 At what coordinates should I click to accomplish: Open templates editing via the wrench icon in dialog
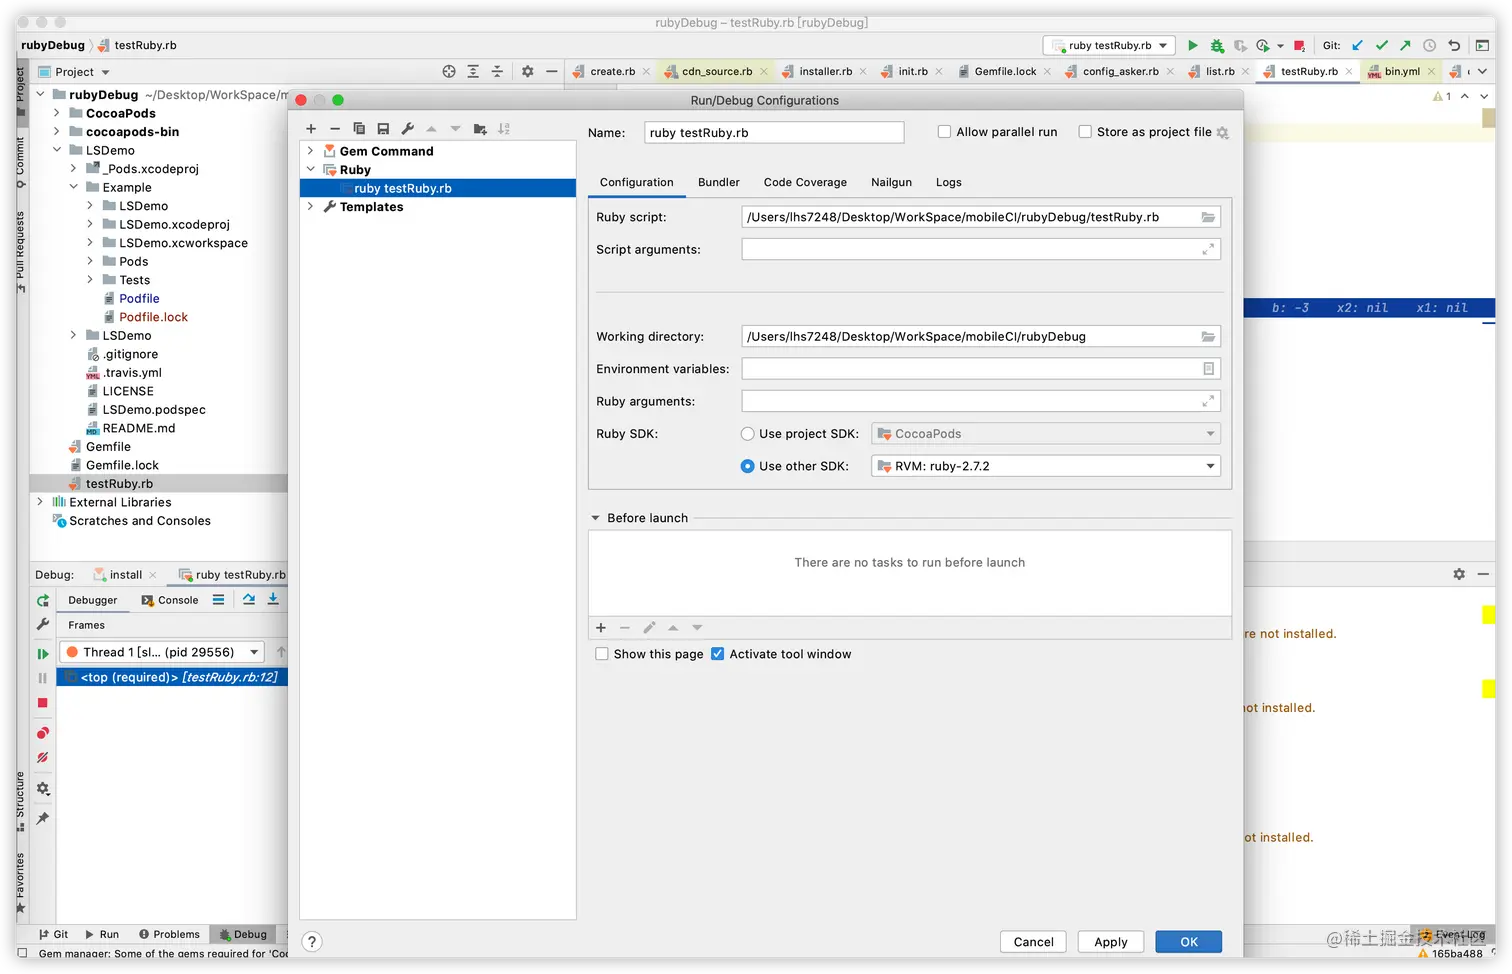tap(407, 129)
